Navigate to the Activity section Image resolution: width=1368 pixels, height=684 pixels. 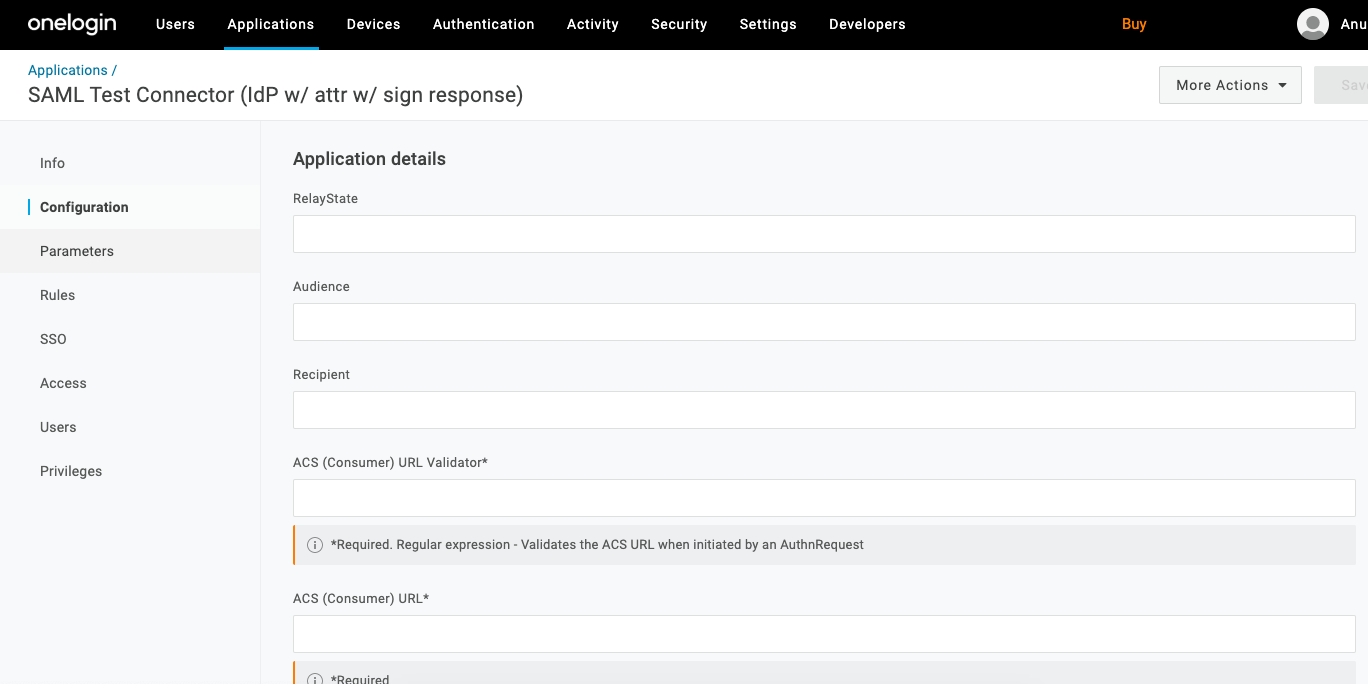tap(592, 24)
